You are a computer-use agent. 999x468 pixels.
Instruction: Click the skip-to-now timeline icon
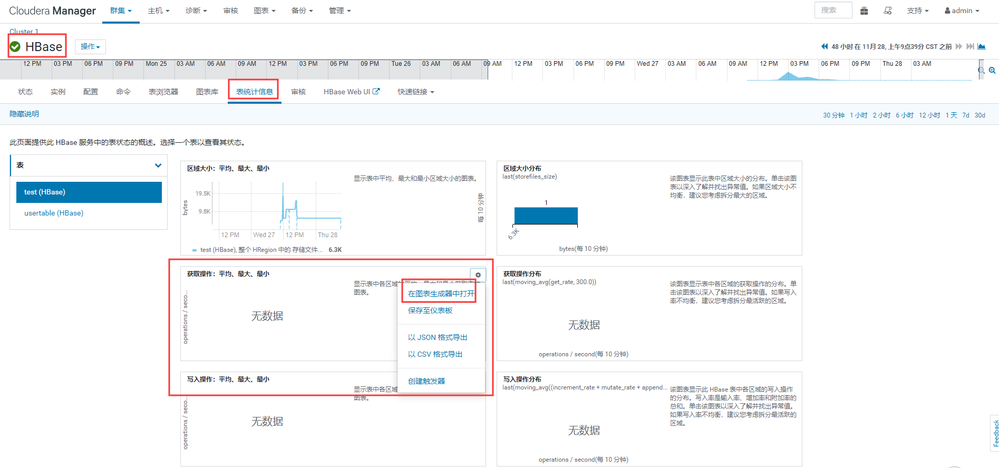click(970, 46)
